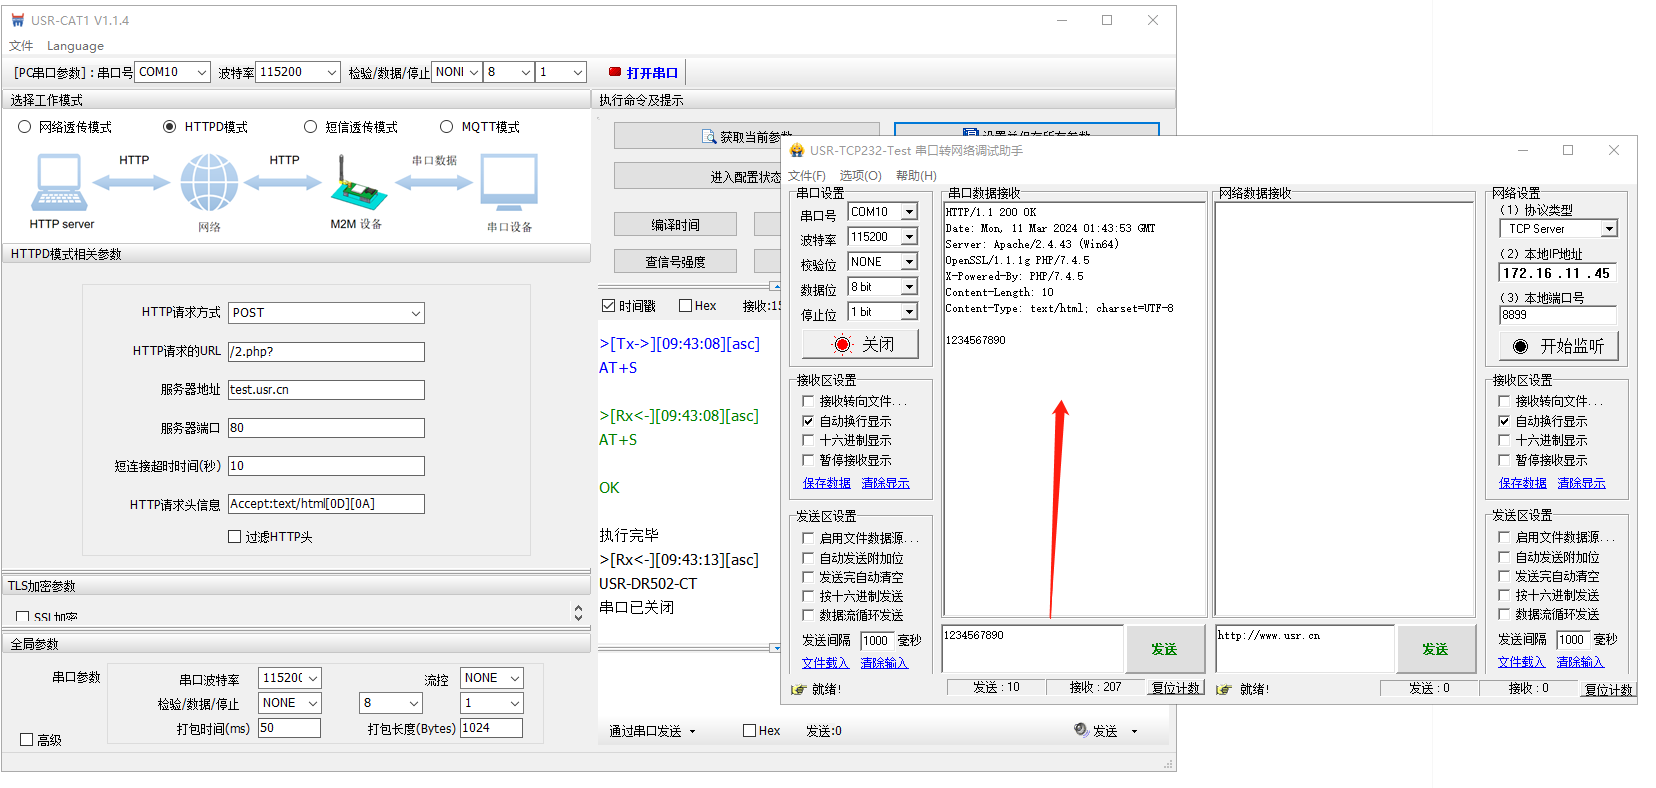Select the MQTT mode radio button
The width and height of the screenshot is (1656, 788).
coord(447,127)
